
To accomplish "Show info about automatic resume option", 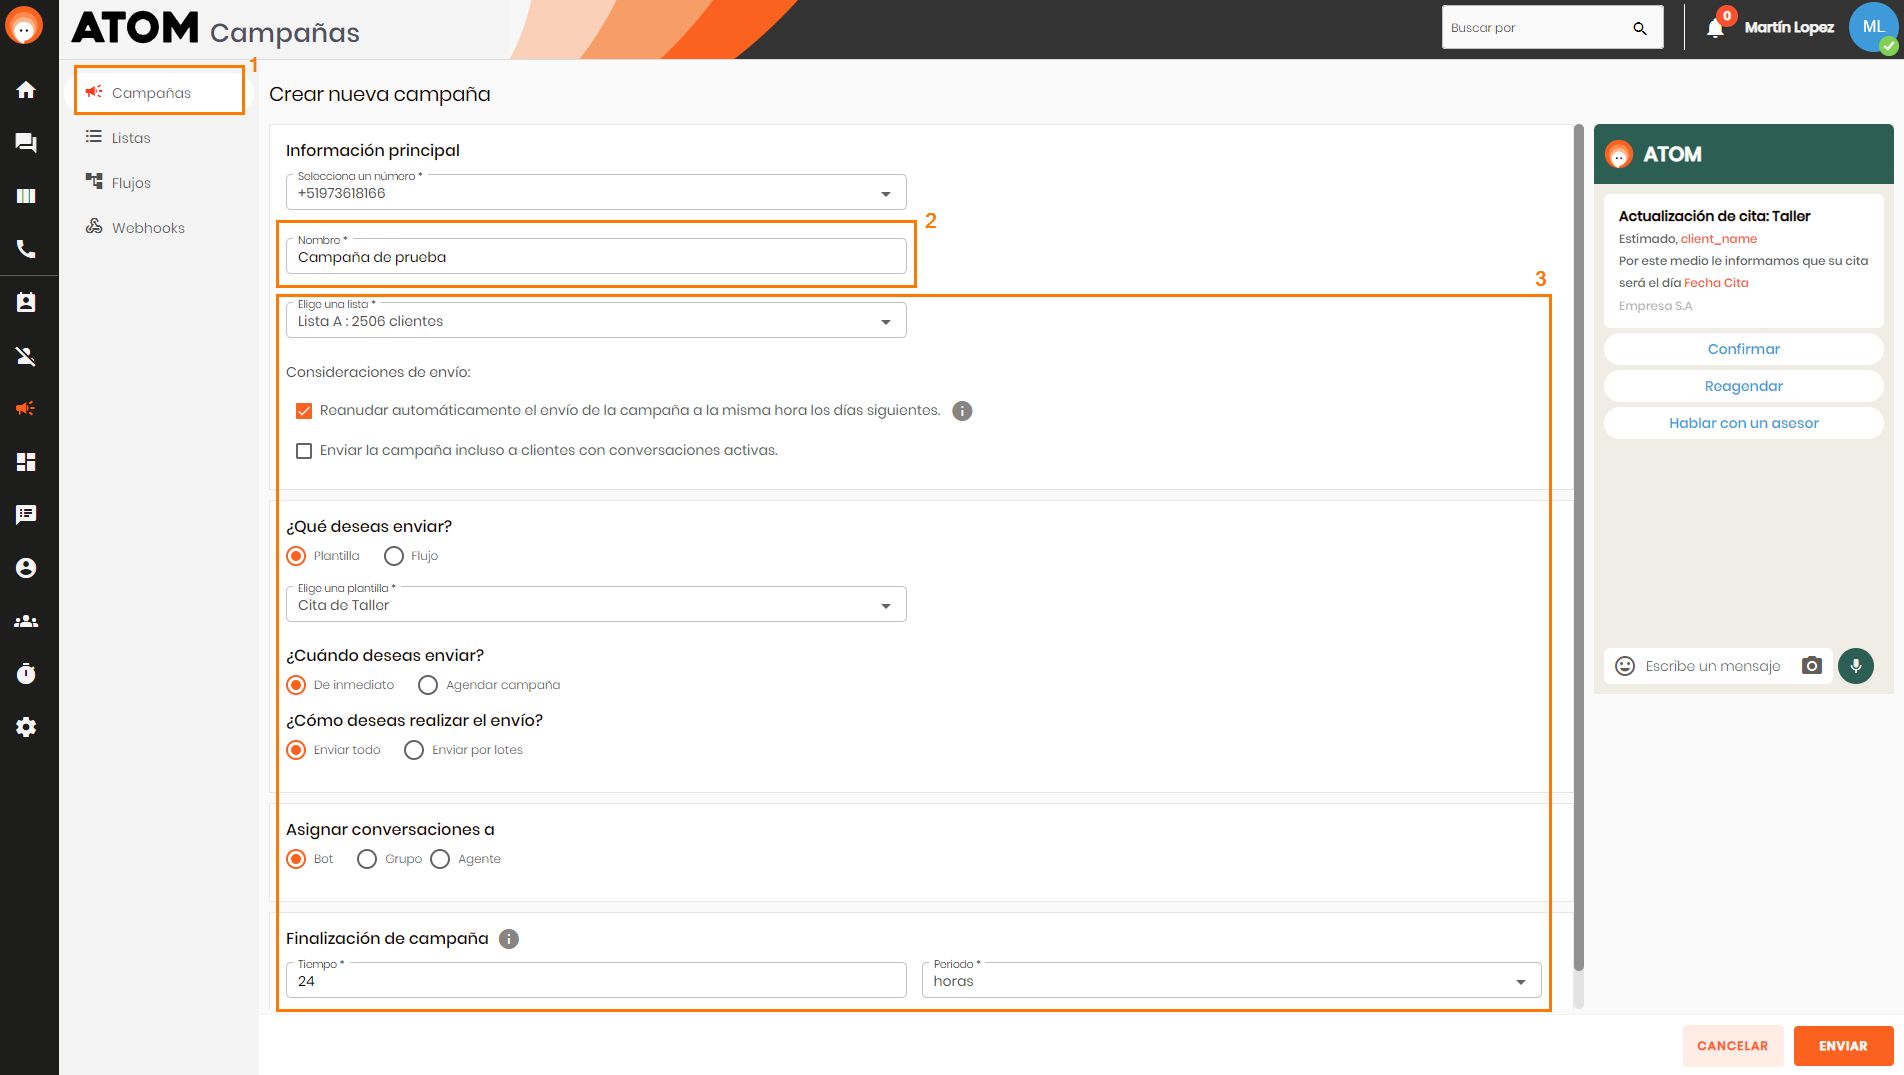I will [962, 411].
